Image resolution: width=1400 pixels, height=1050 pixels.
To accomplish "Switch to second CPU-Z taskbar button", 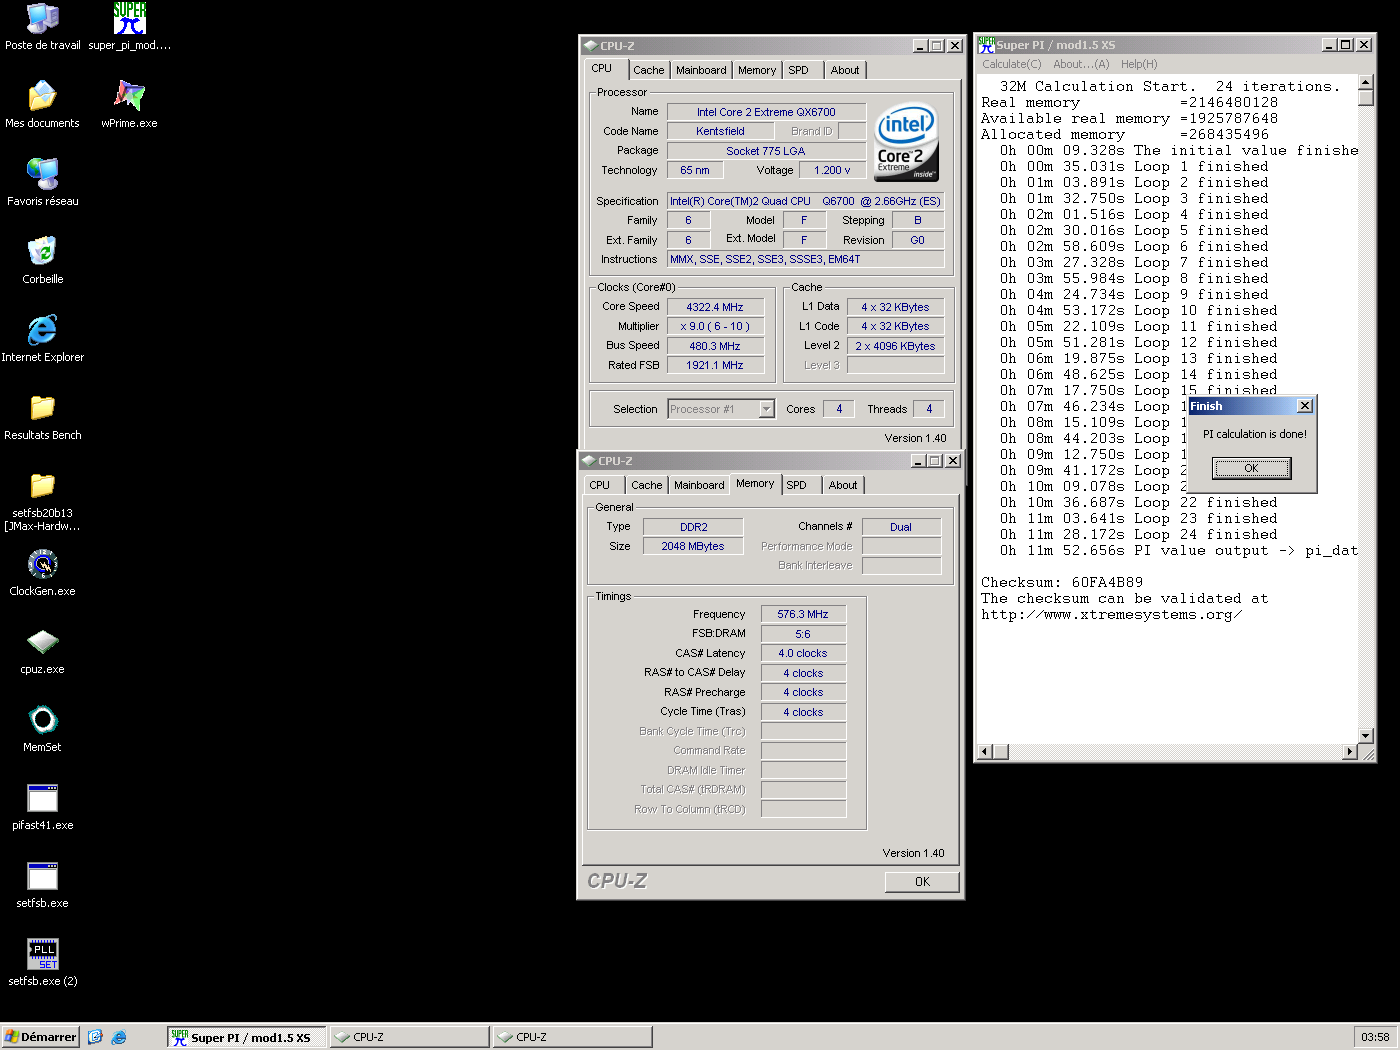I will pyautogui.click(x=573, y=1037).
